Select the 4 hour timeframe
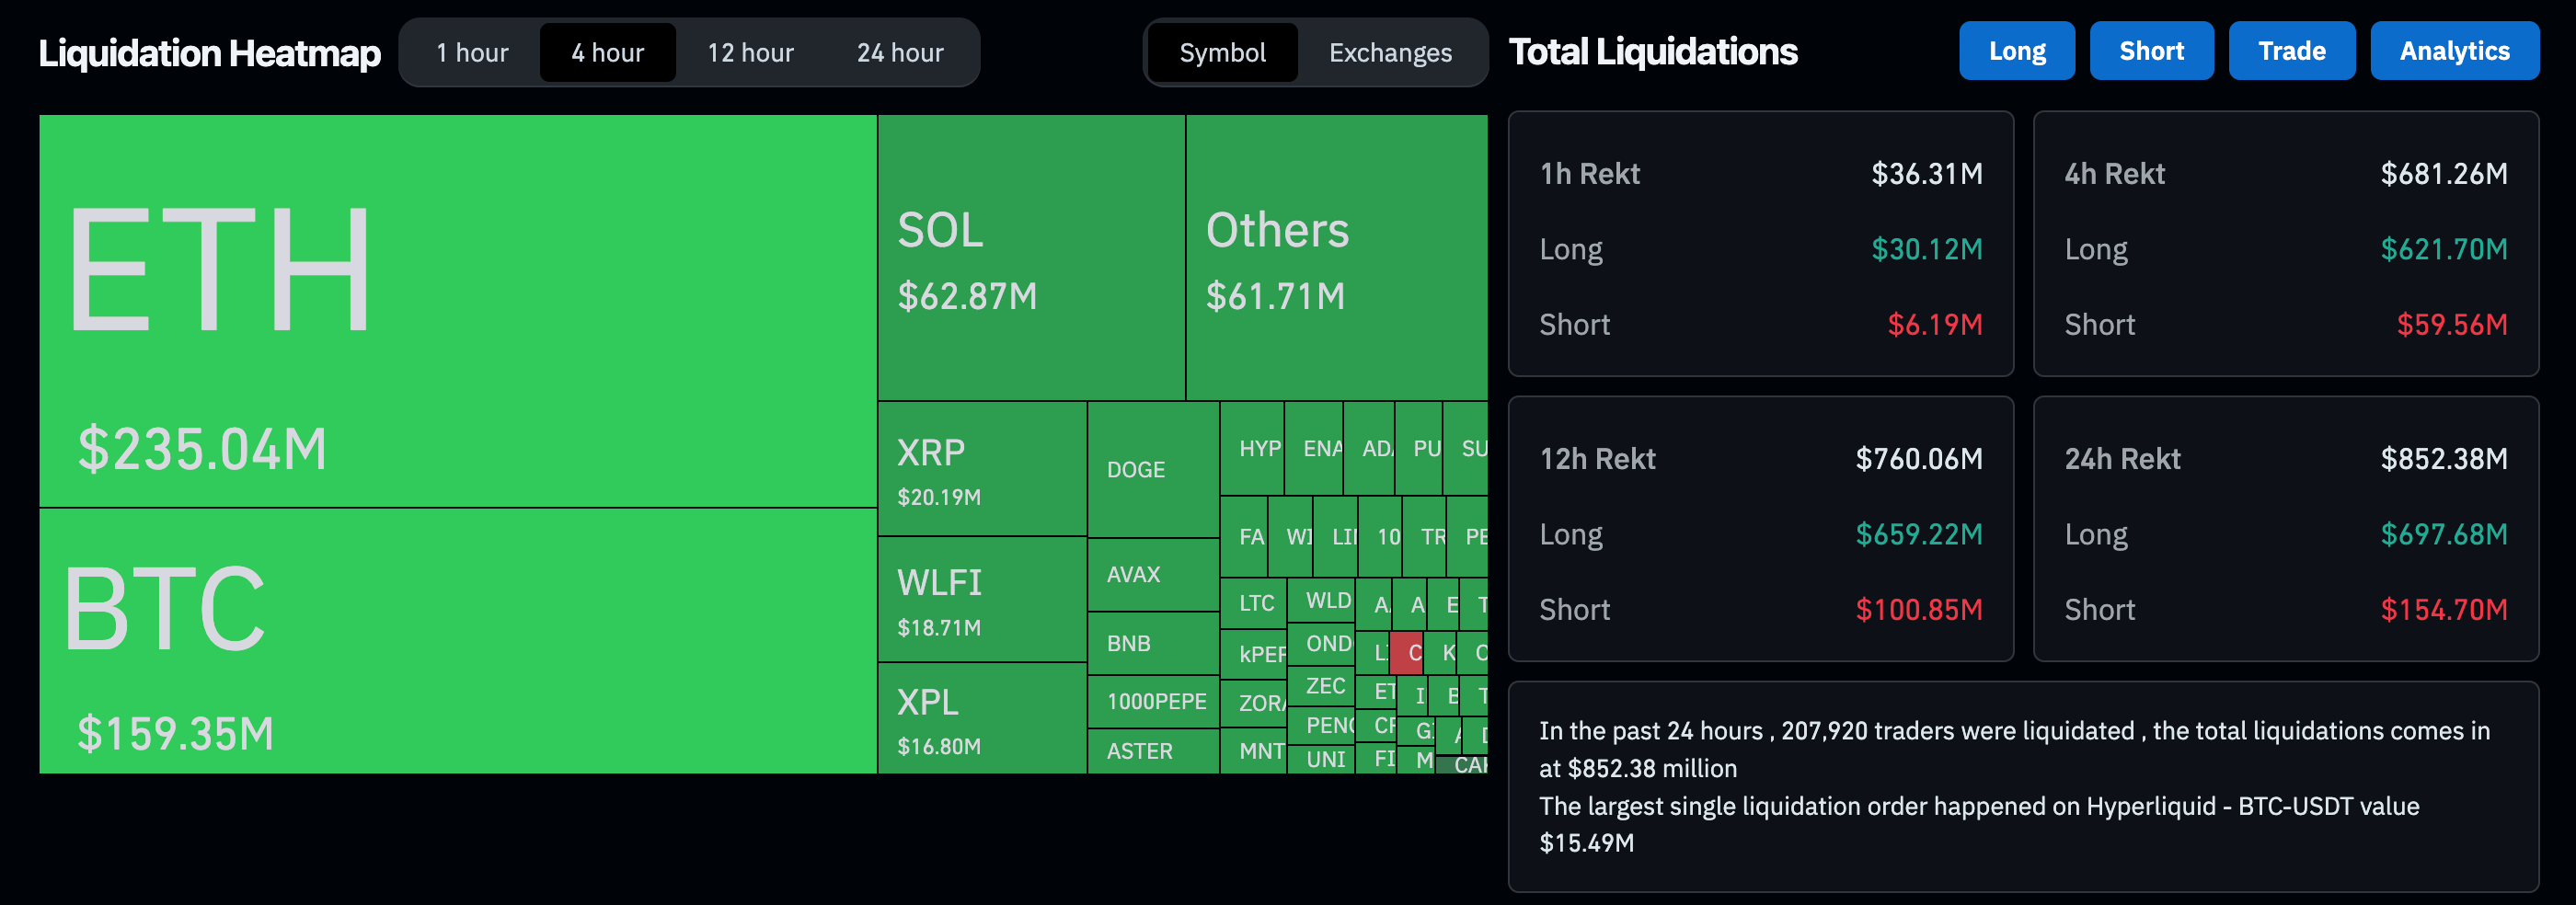The height and width of the screenshot is (905, 2576). [607, 52]
